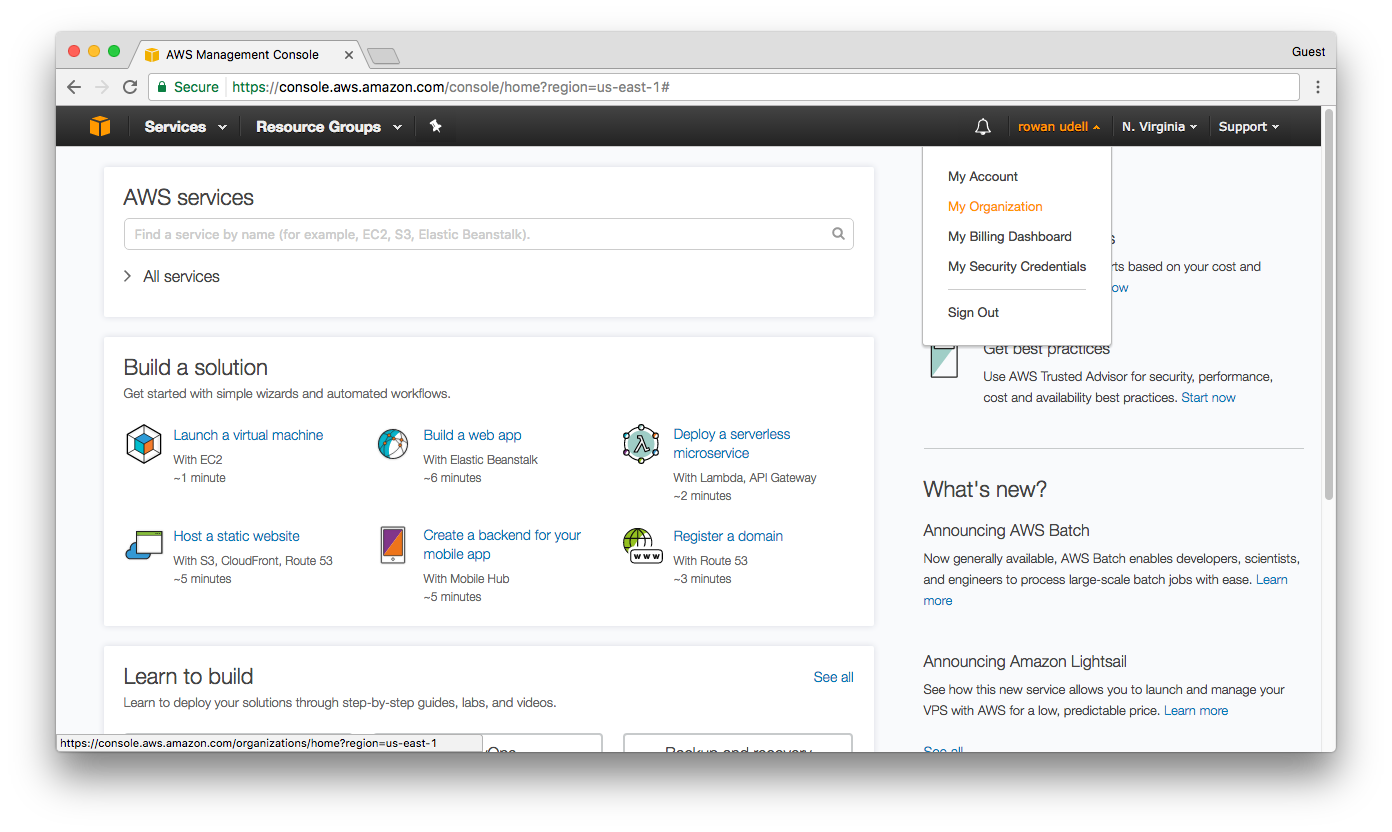
Task: Click Learn more for Amazon Lightsail
Action: pyautogui.click(x=1196, y=710)
